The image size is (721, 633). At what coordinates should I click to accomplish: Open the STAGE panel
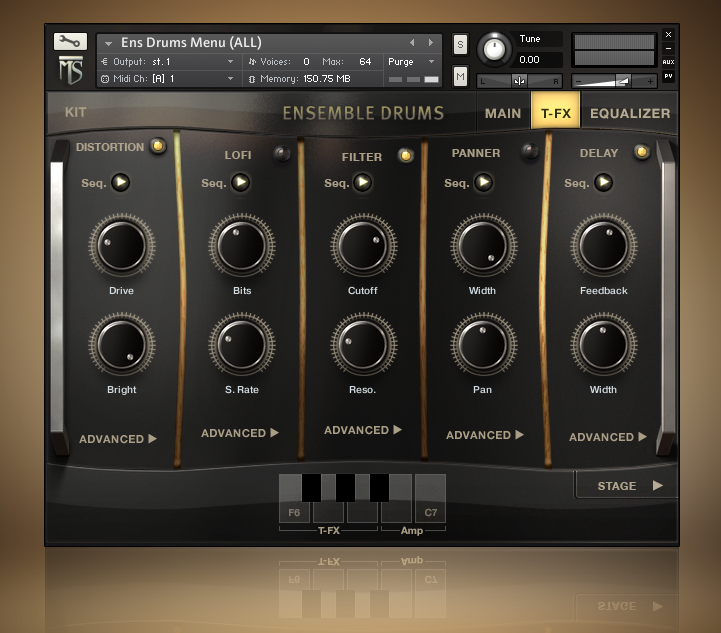627,485
